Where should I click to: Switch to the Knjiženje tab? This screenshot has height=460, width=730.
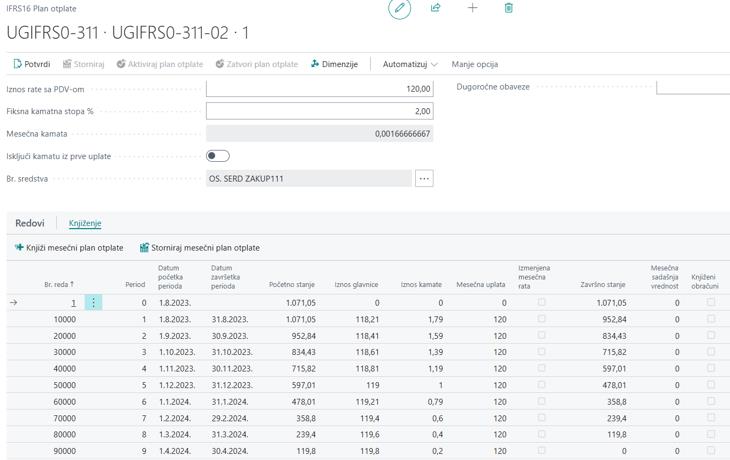(x=85, y=223)
